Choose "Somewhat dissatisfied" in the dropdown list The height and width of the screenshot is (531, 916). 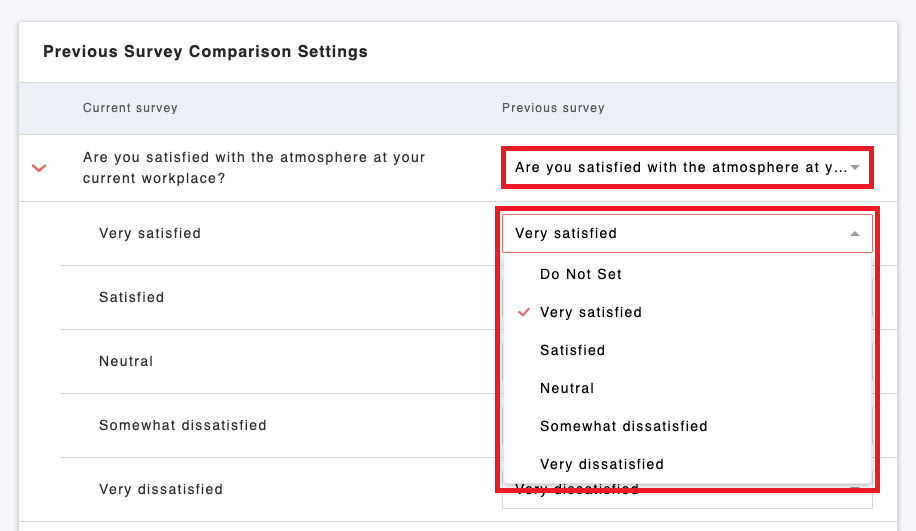(624, 426)
